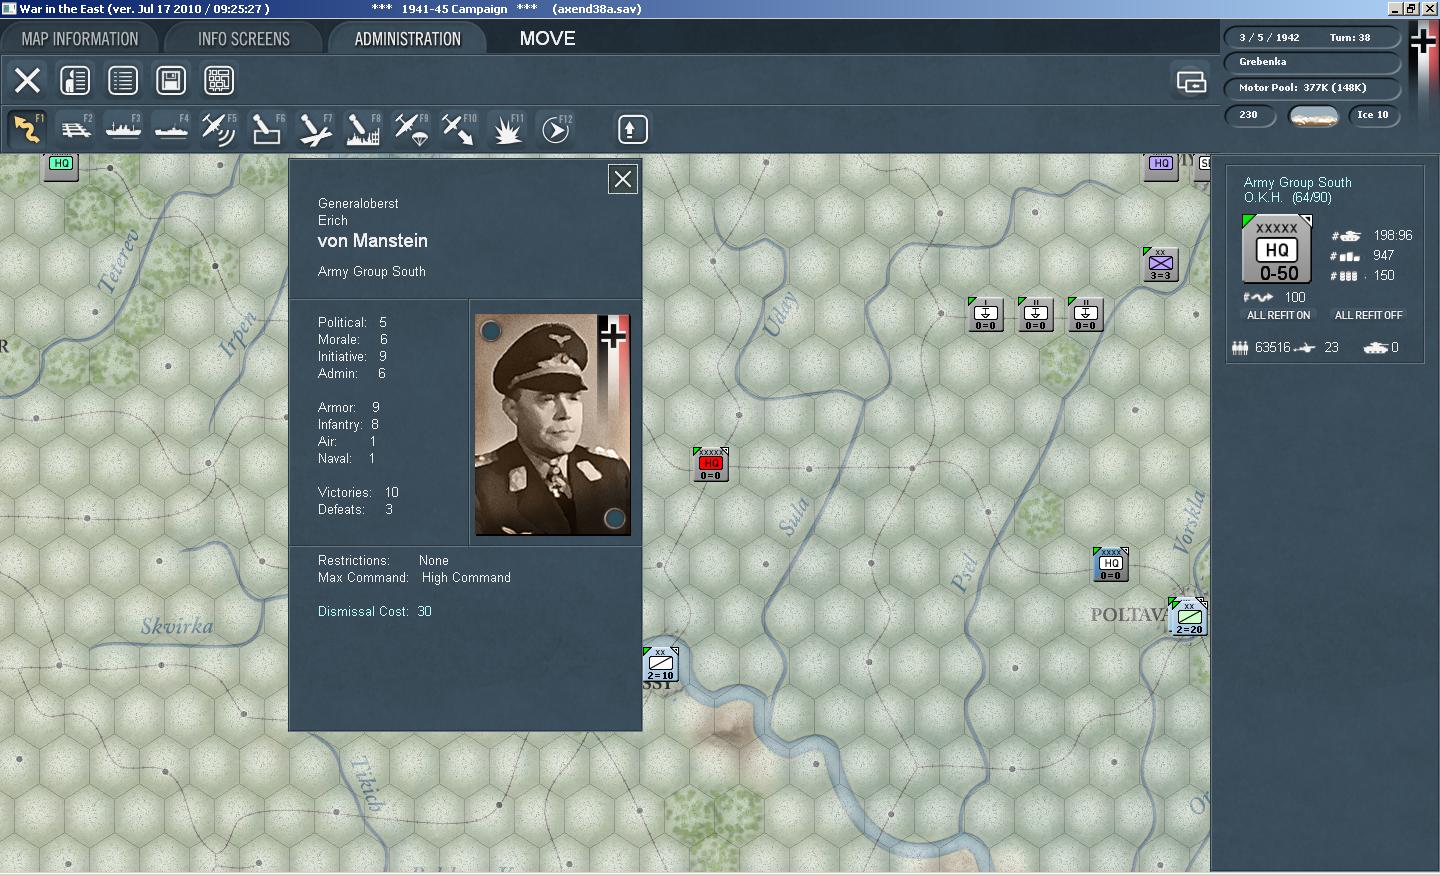
Task: Select F11 explosion icon
Action: pyautogui.click(x=507, y=129)
